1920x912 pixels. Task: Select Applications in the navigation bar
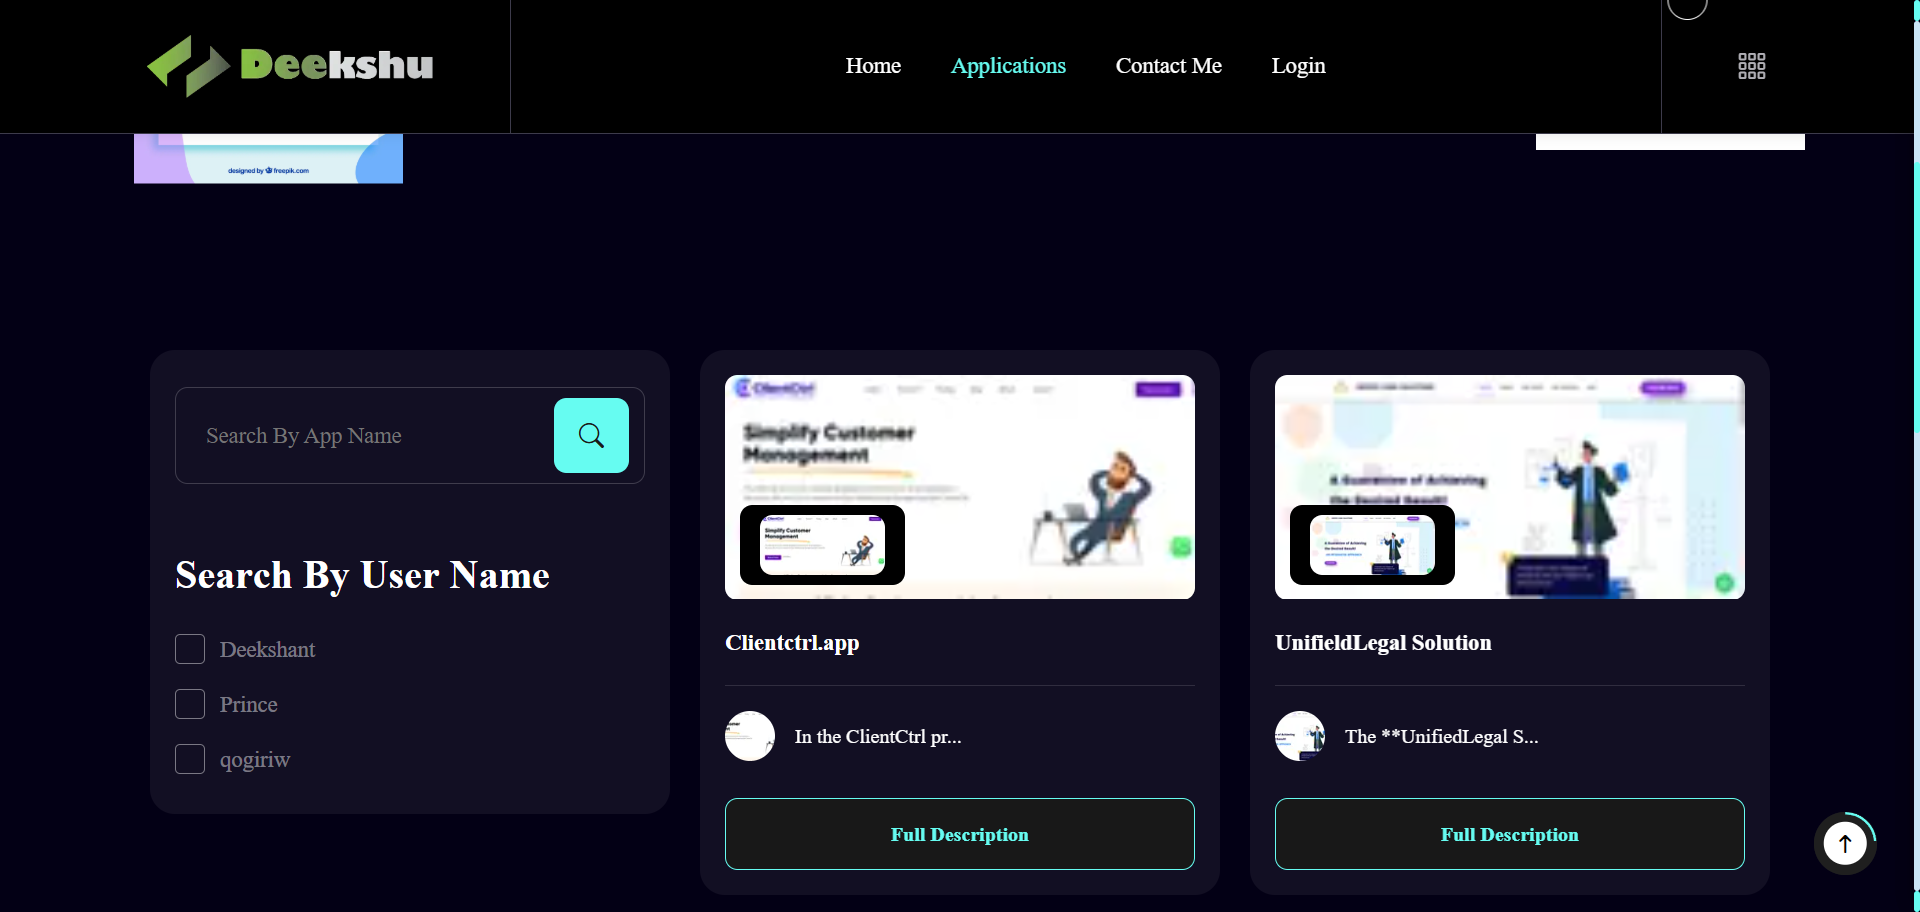1008,66
